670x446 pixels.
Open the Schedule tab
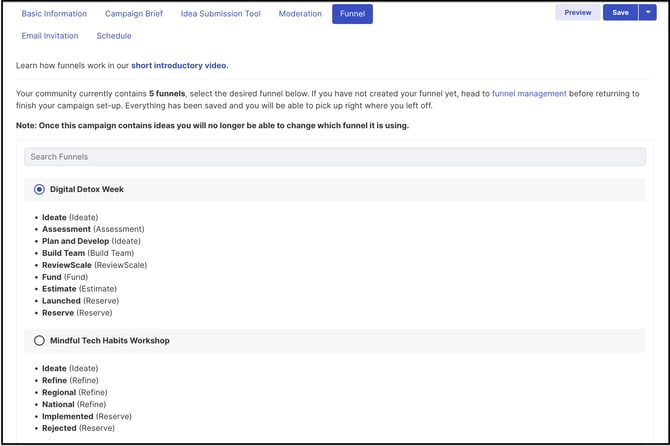(x=114, y=36)
